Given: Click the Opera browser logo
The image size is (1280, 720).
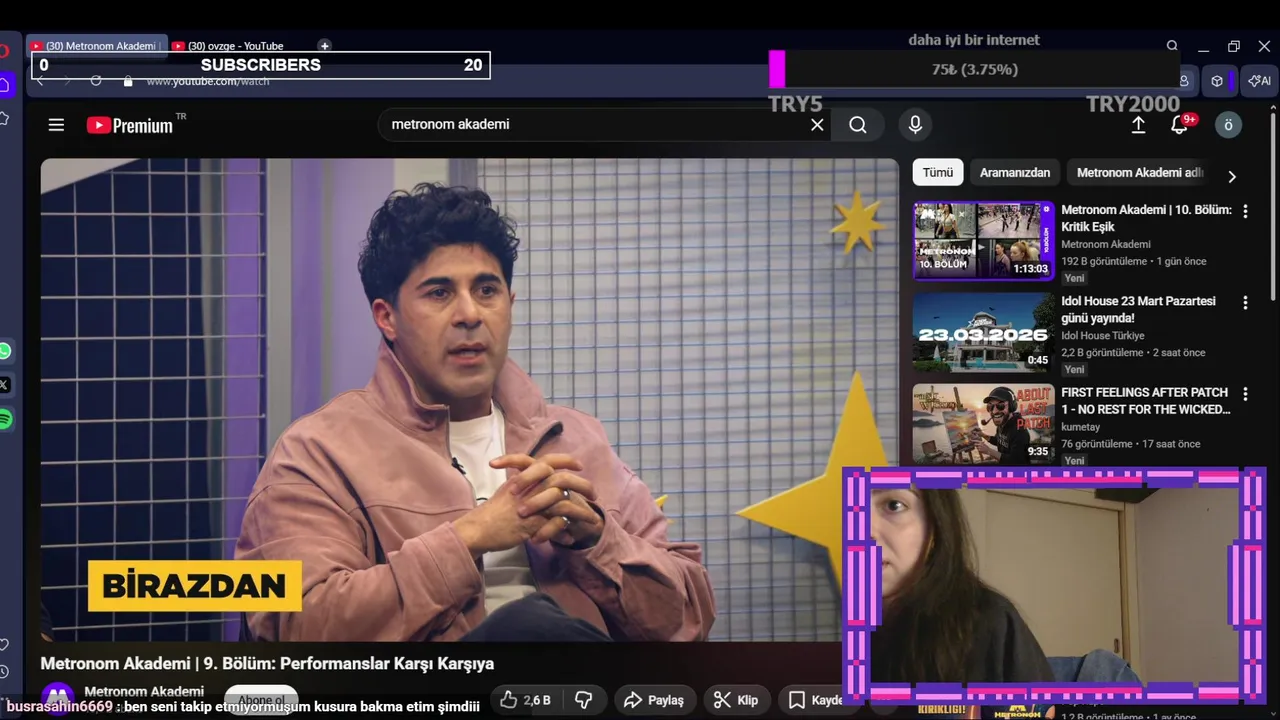Looking at the screenshot, I should click(x=4, y=50).
